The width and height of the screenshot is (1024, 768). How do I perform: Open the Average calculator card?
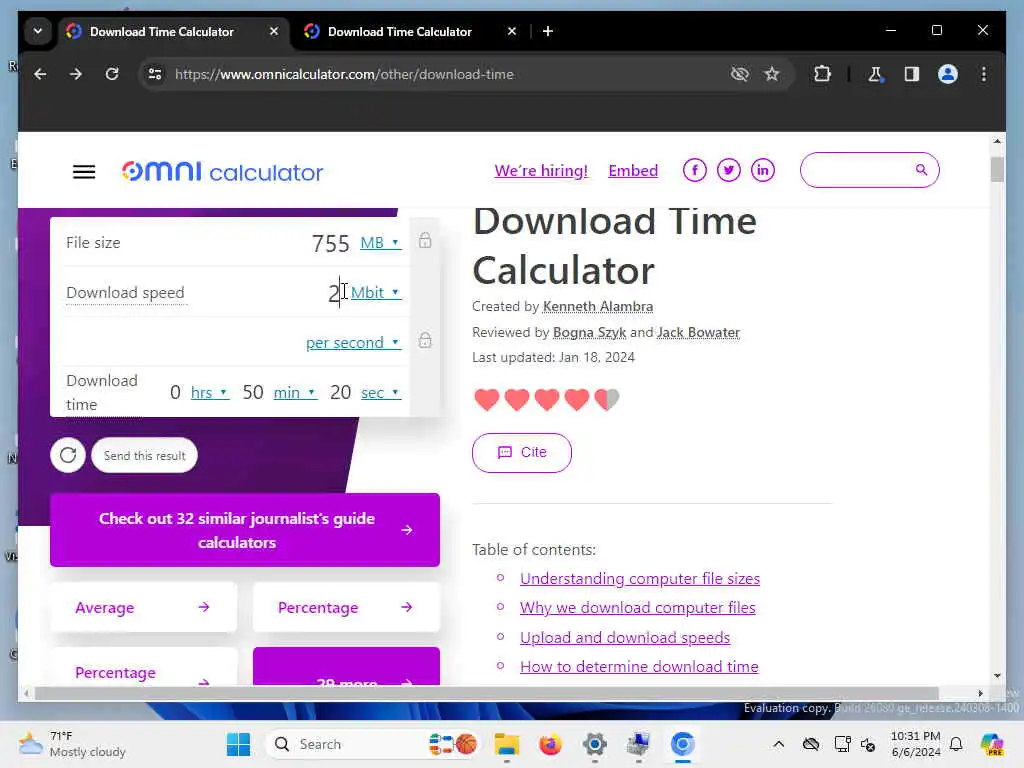point(144,607)
